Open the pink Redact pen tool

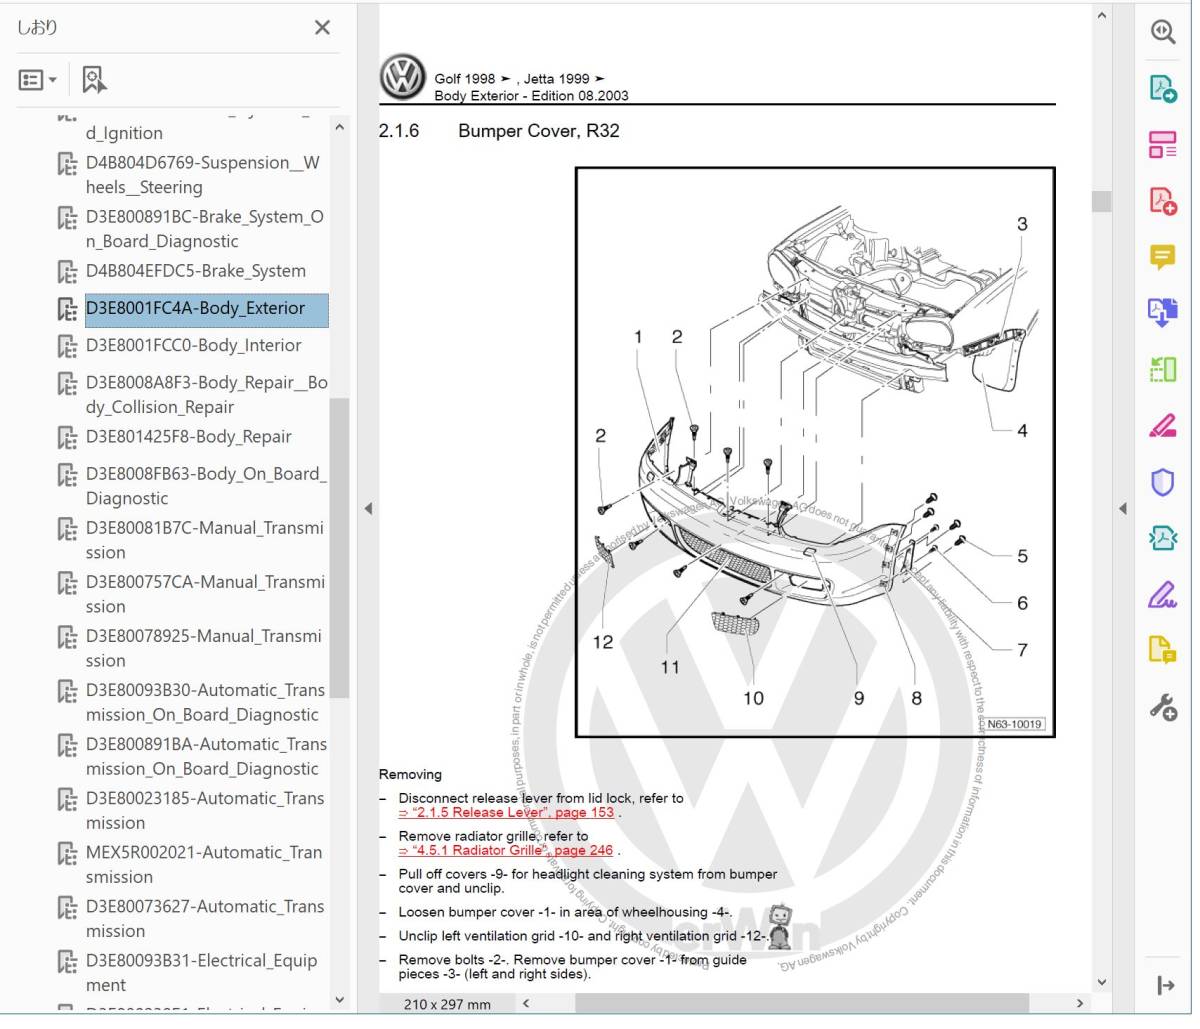tap(1162, 426)
